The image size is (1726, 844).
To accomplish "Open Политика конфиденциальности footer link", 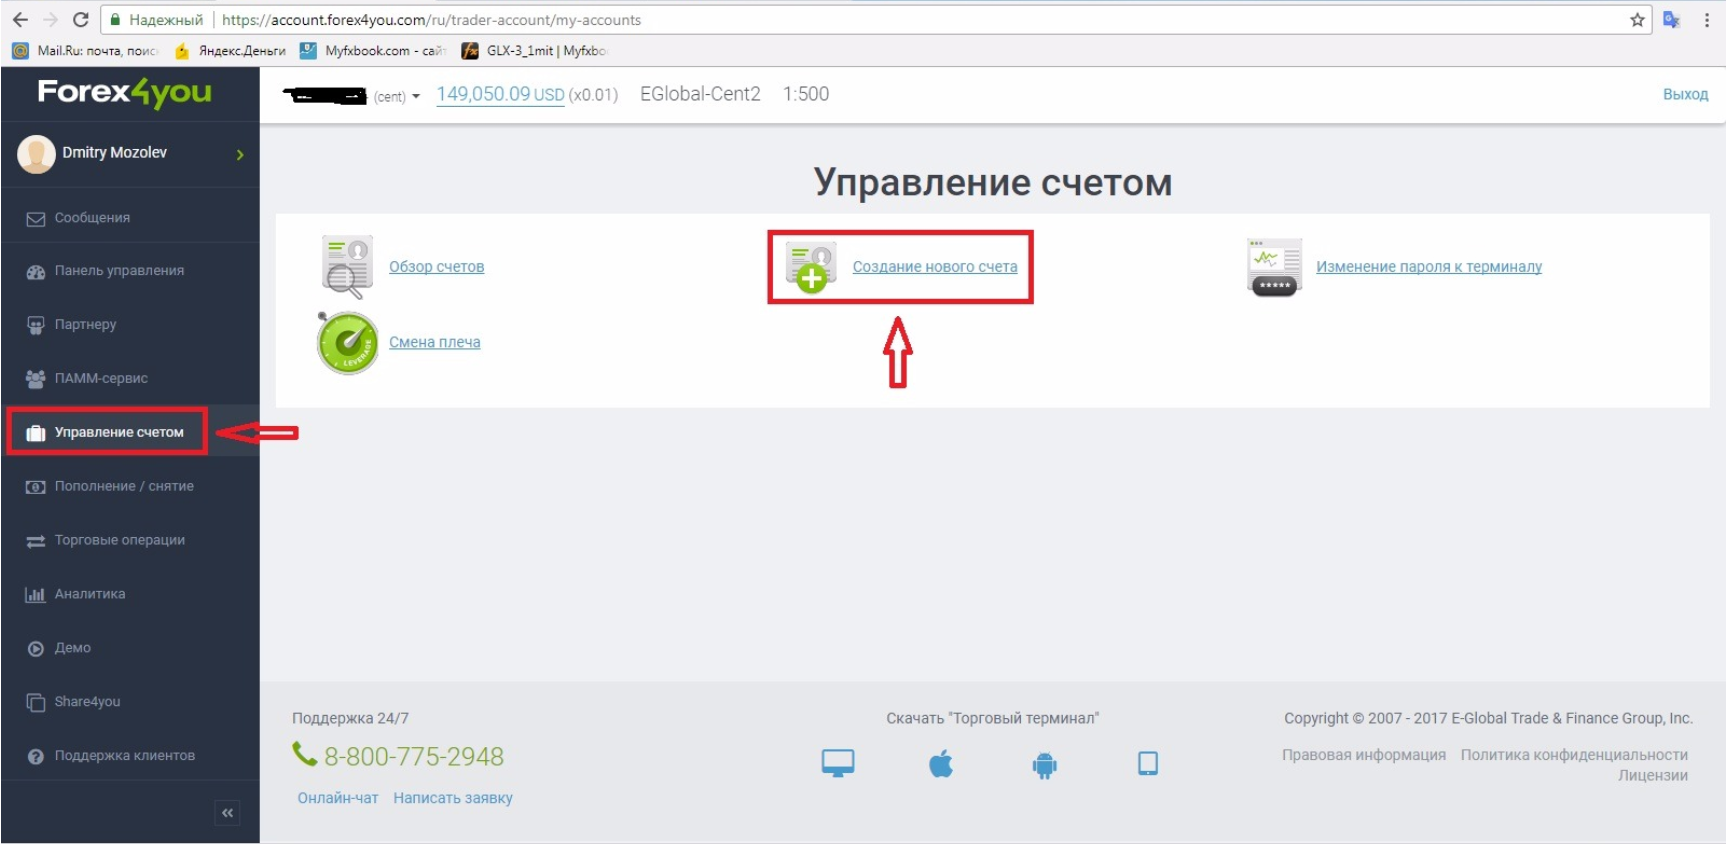I will click(1574, 755).
